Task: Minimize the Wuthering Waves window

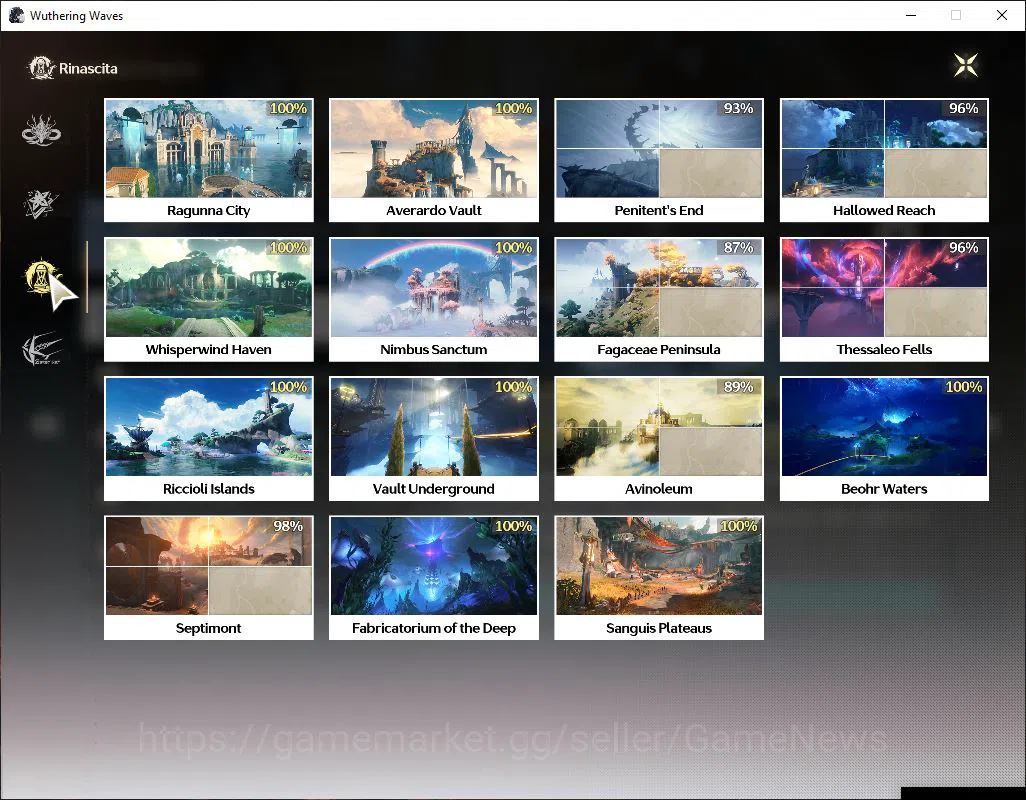Action: tap(911, 15)
